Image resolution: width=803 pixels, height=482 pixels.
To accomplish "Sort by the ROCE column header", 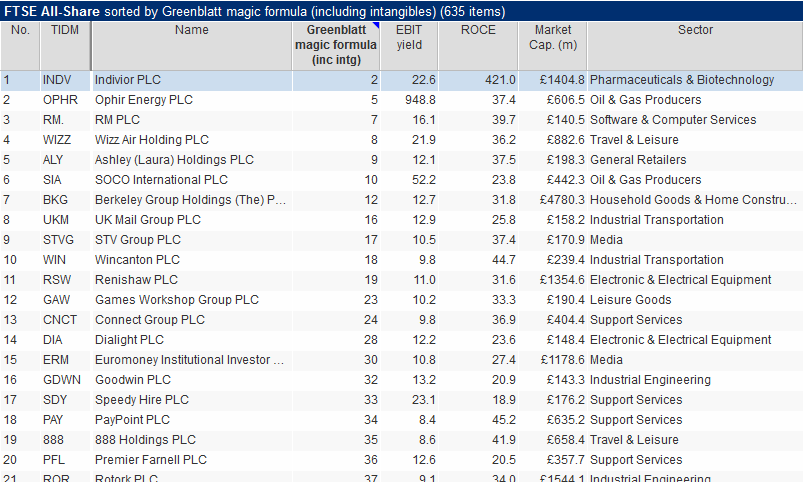I will (x=478, y=46).
